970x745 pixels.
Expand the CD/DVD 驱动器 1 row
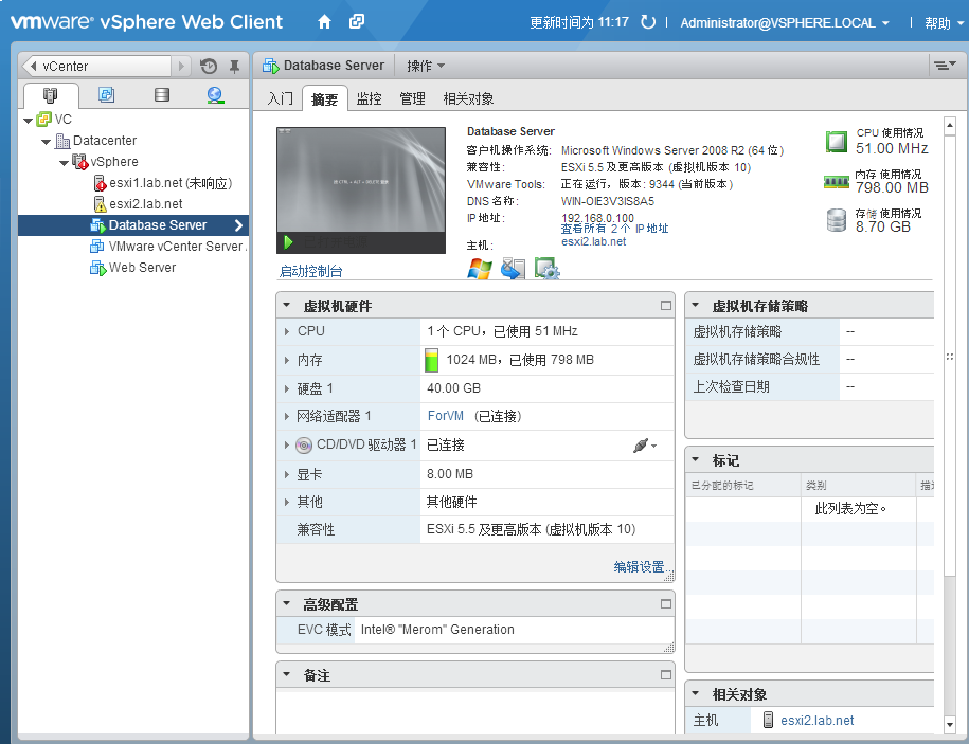(x=286, y=445)
